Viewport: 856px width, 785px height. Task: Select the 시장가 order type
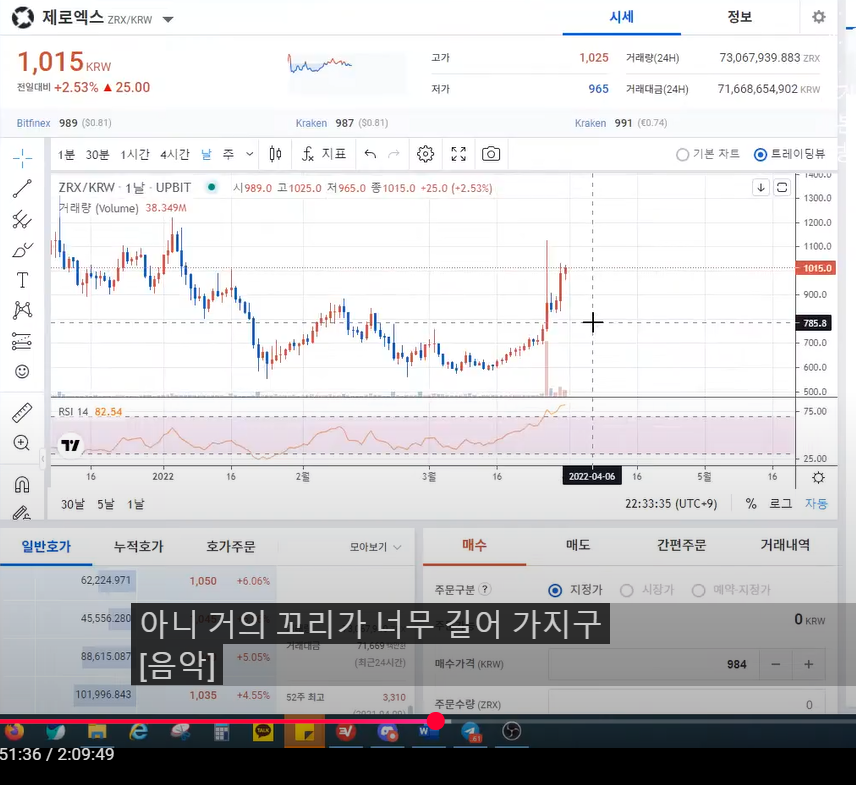pyautogui.click(x=647, y=590)
